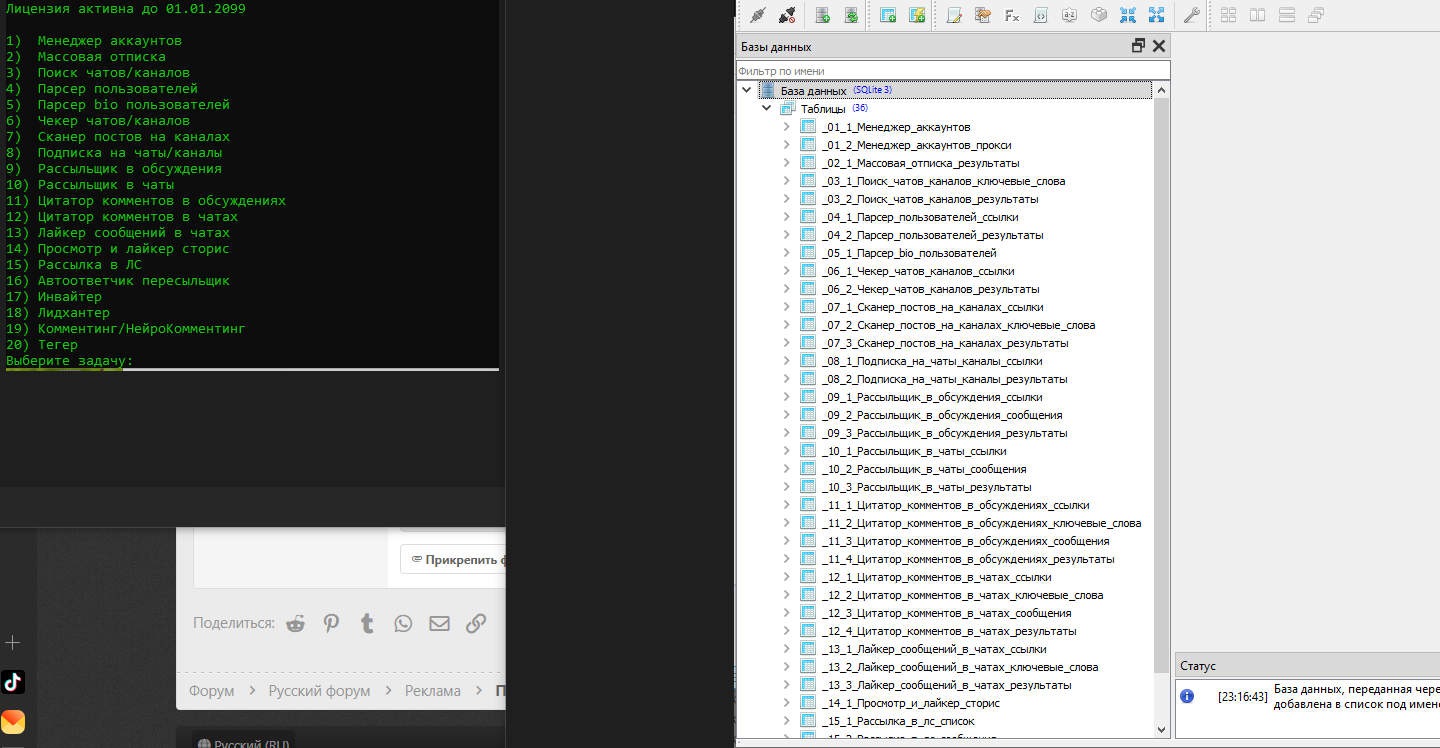Open the SQL functions editor (Fx) icon
Viewport: 1440px width, 748px height.
(x=1012, y=15)
